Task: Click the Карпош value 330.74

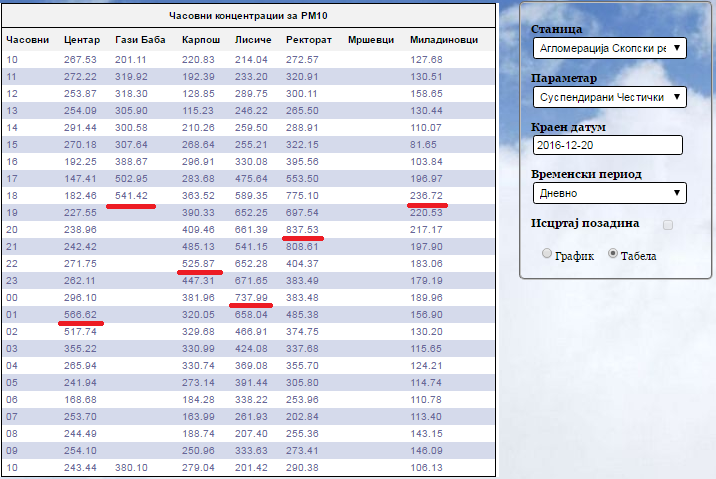Action: 198,366
